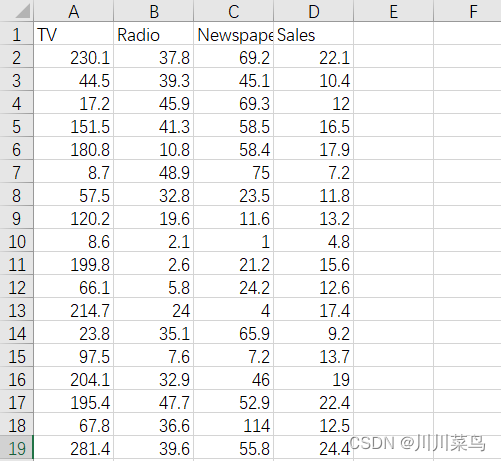Select cell with value 151.5
This screenshot has width=501, height=461.
click(x=74, y=126)
